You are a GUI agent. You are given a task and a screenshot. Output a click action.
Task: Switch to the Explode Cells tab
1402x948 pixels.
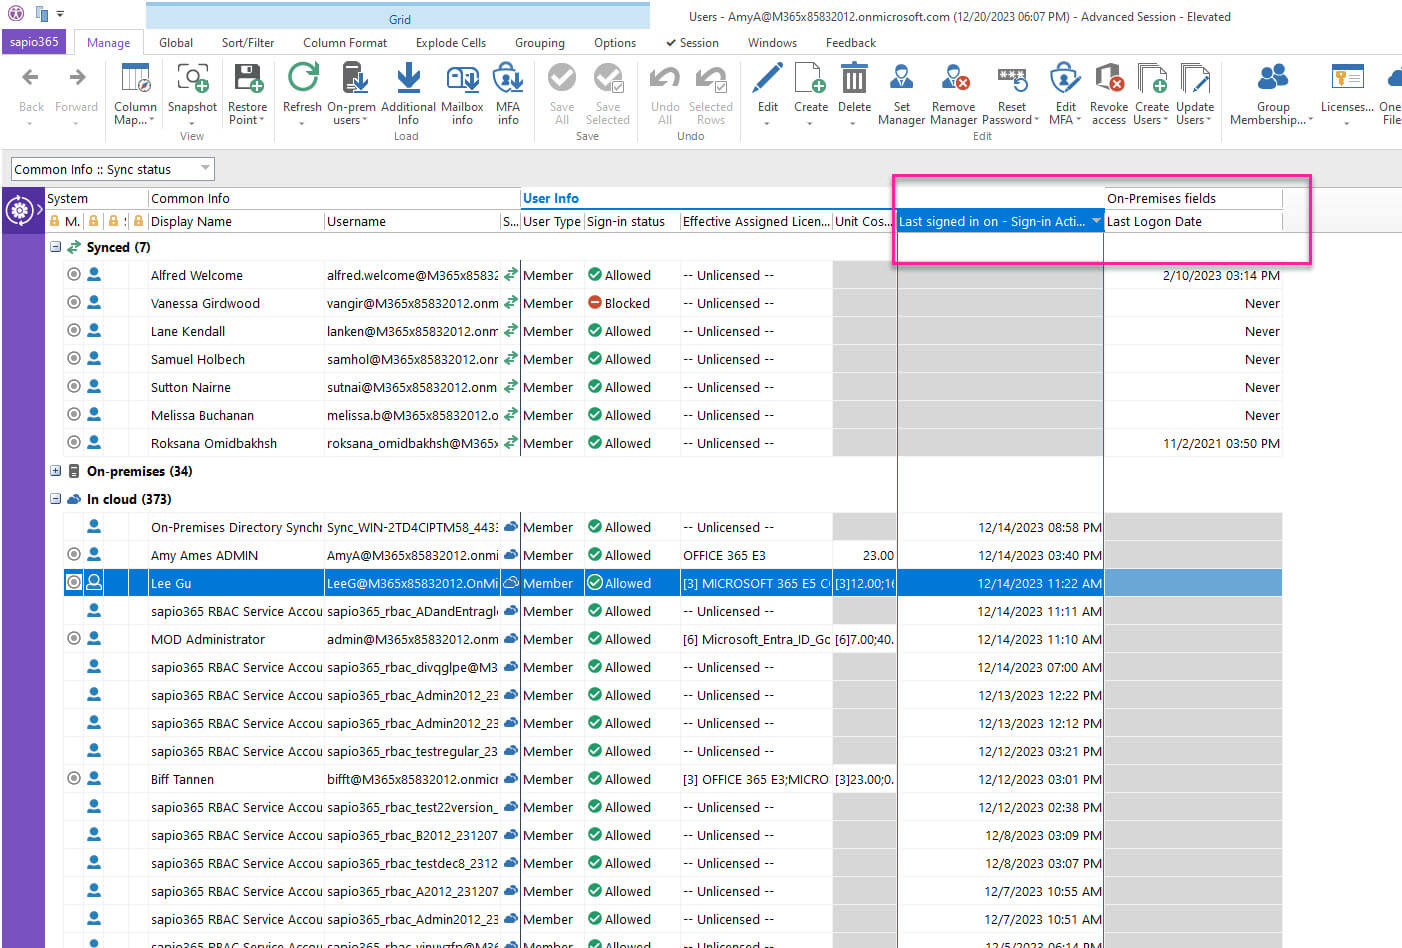451,43
